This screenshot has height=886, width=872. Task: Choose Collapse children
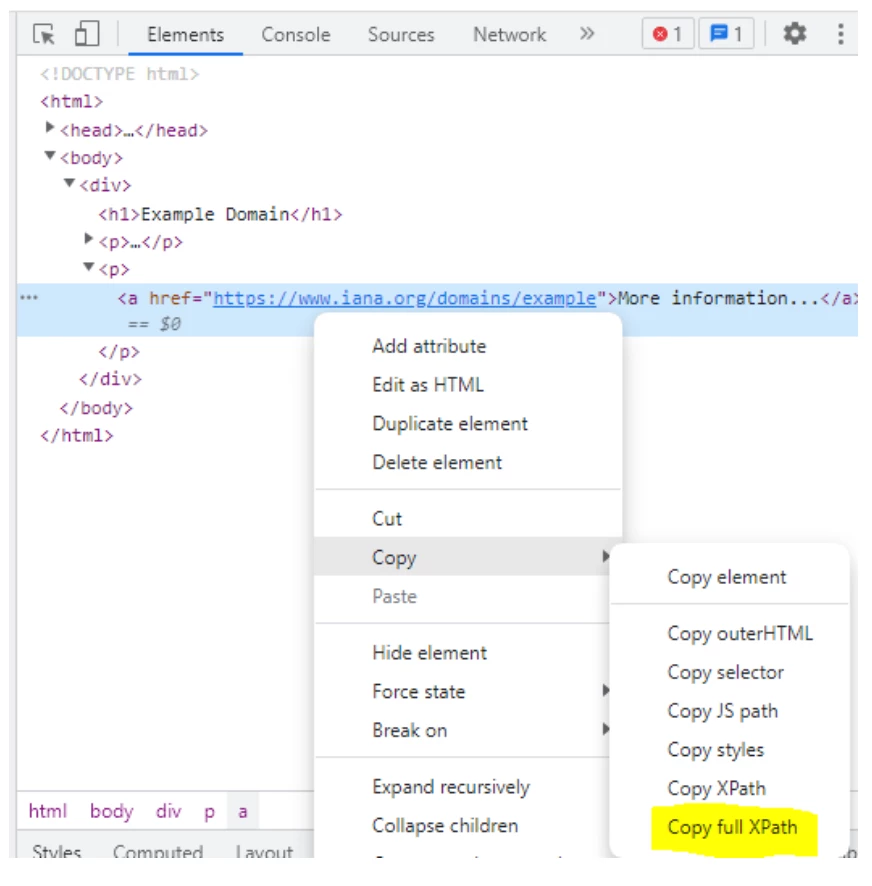463,826
